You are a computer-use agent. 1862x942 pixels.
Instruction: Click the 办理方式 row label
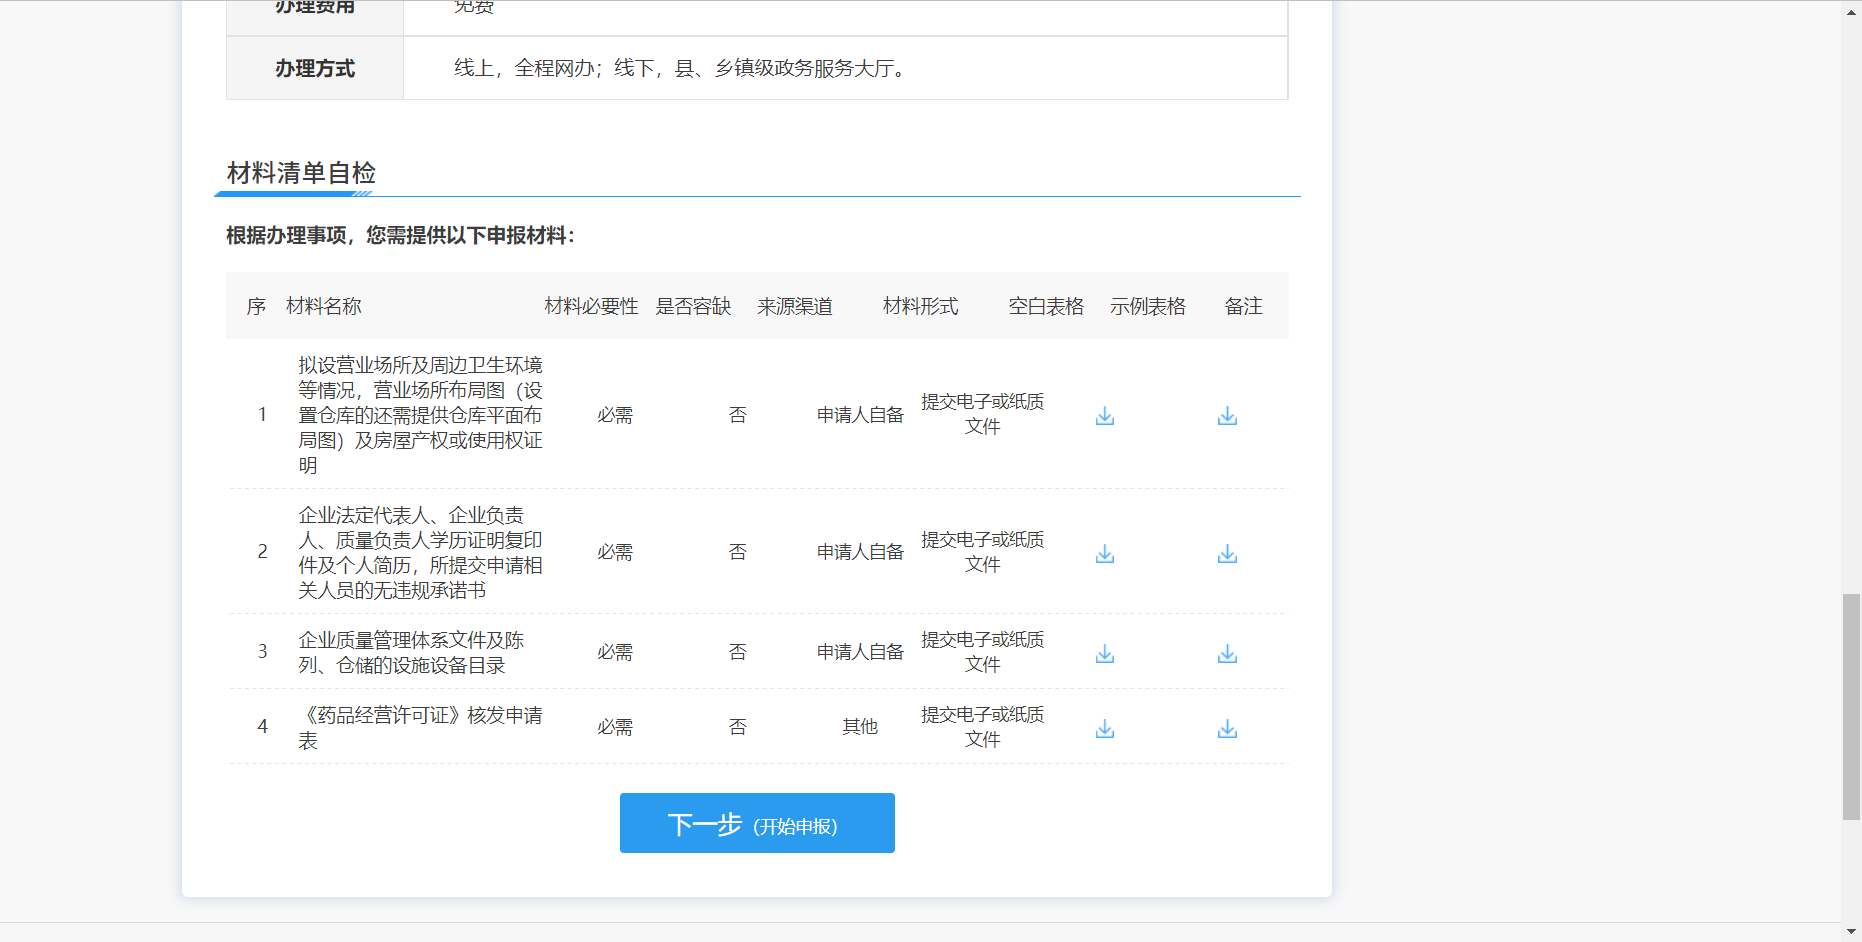coord(315,68)
